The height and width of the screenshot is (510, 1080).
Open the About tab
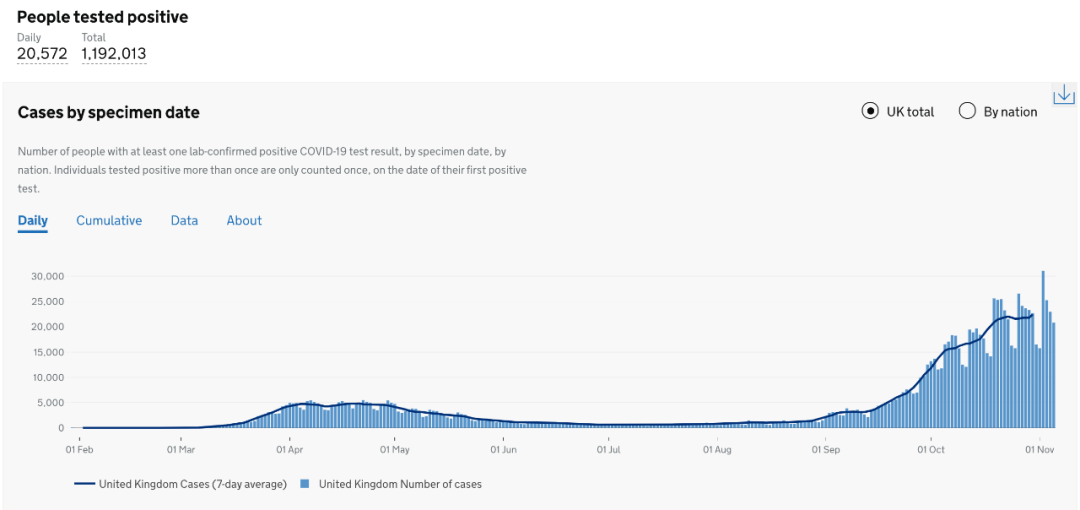(x=245, y=221)
